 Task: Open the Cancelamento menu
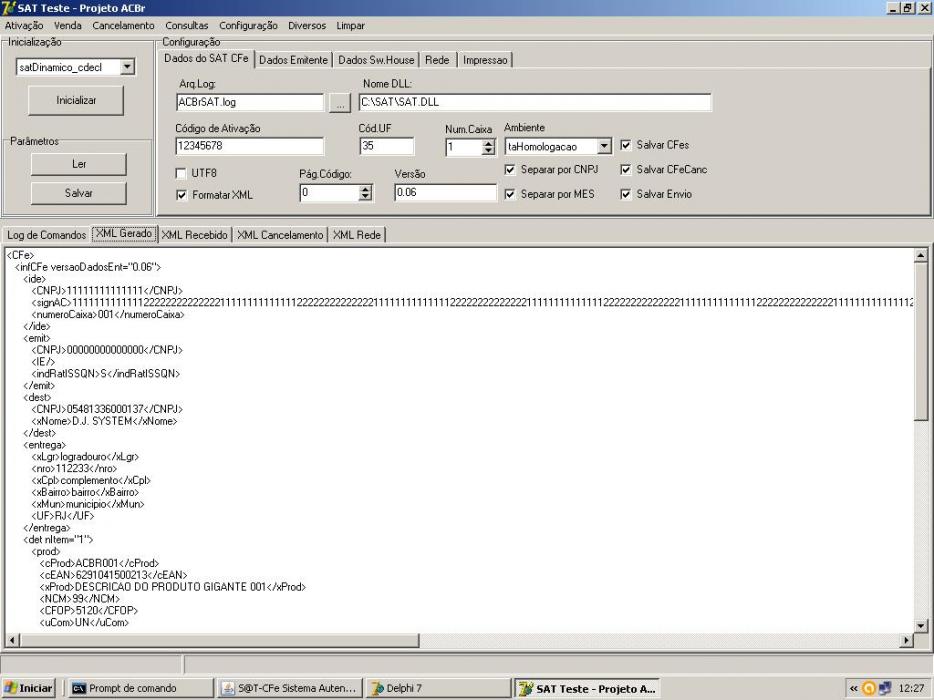pos(123,26)
